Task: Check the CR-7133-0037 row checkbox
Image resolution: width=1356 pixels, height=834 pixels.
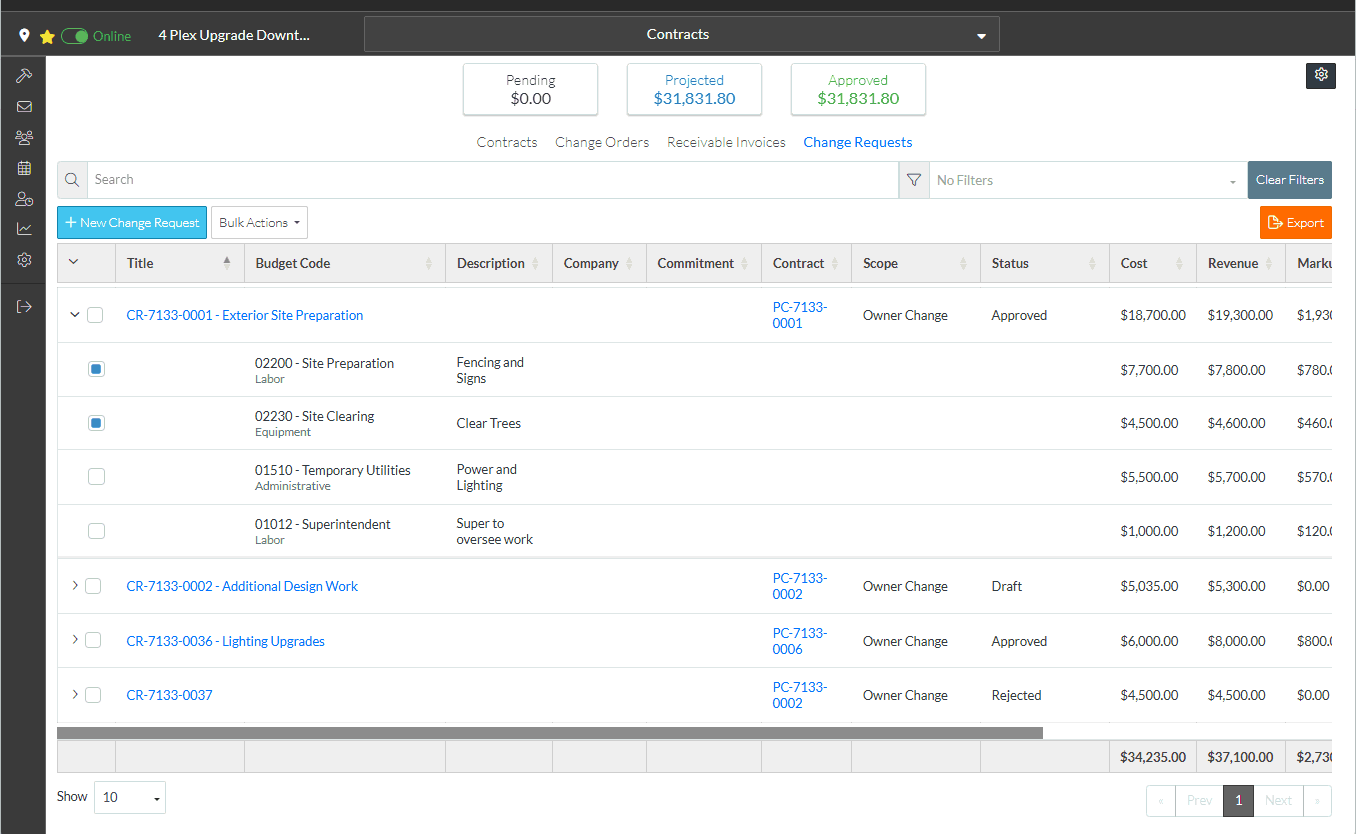Action: (93, 695)
